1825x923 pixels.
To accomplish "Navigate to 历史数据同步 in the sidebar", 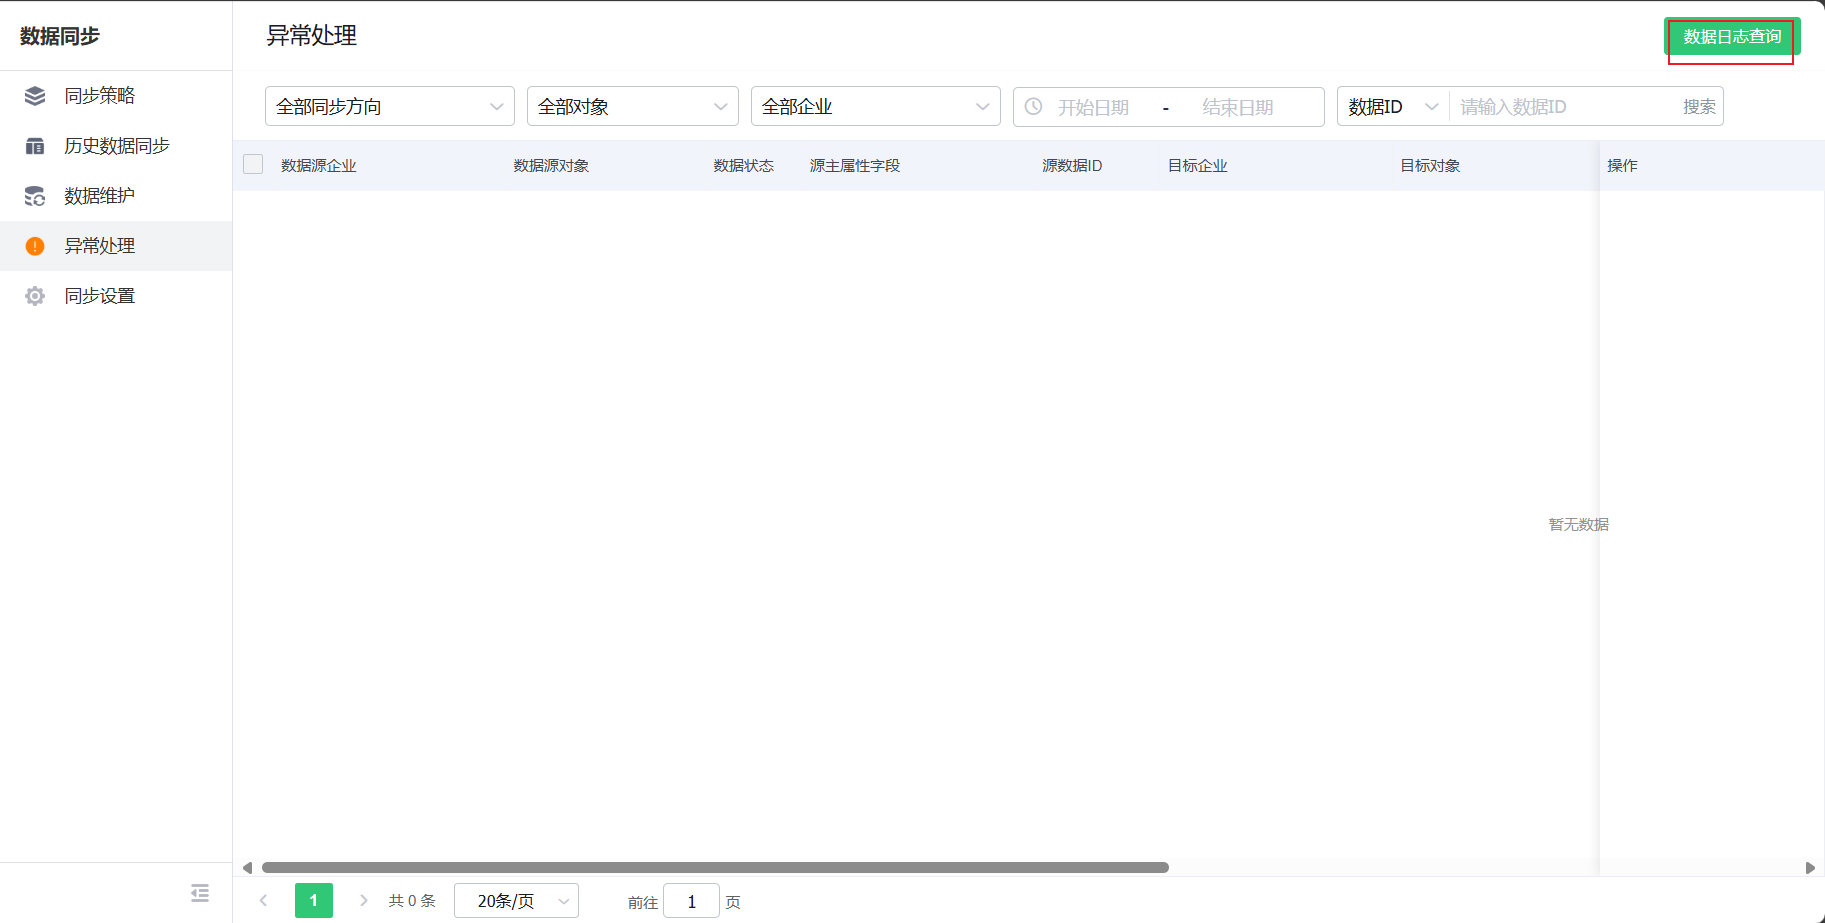I will click(x=118, y=145).
